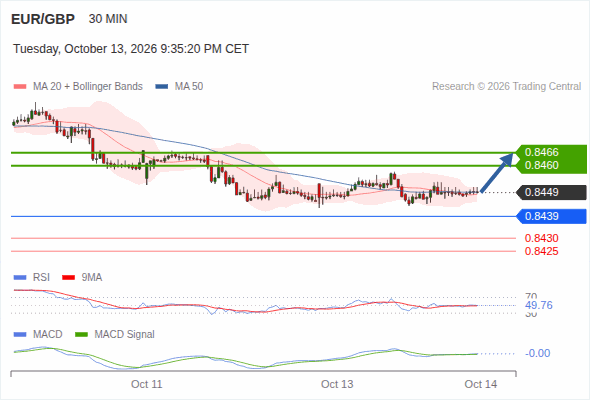Image resolution: width=590 pixels, height=400 pixels.
Task: Click the 30 MIN timeframe label
Action: tap(108, 19)
